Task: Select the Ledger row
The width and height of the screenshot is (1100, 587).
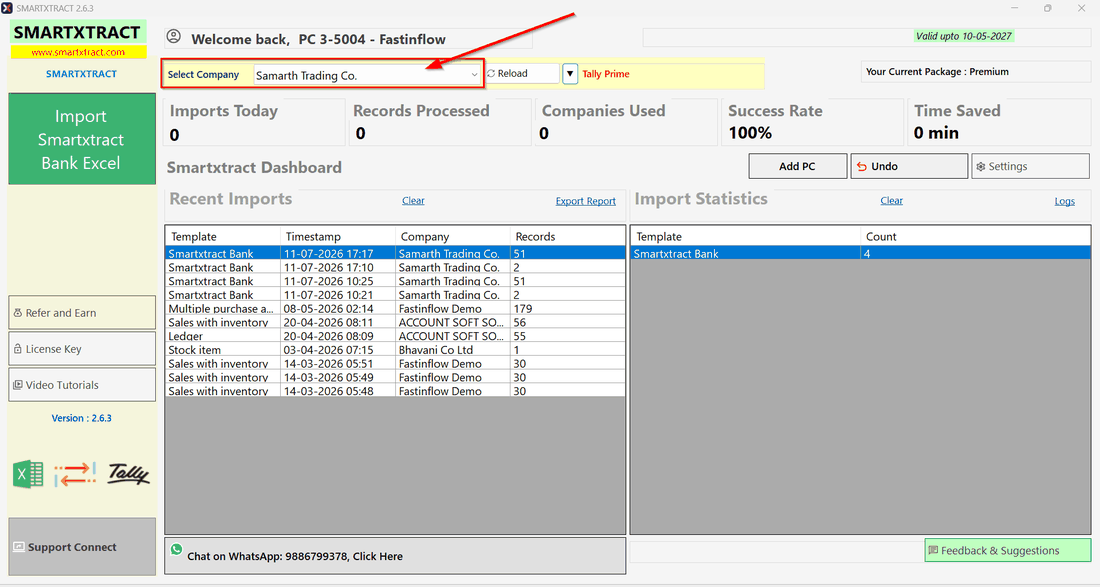Action: point(395,336)
